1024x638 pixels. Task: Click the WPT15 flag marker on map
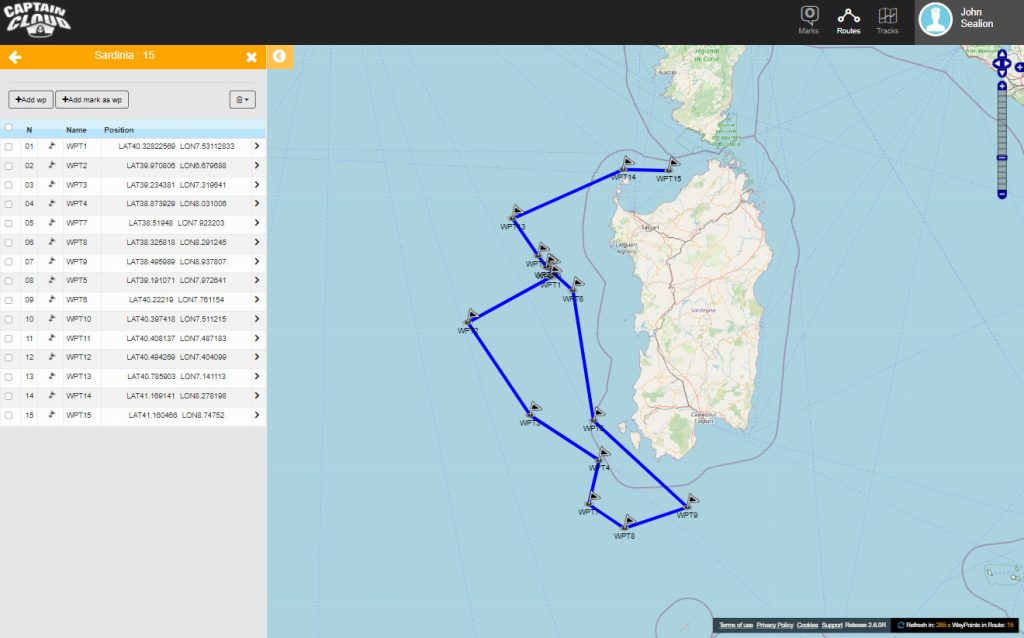pyautogui.click(x=672, y=164)
